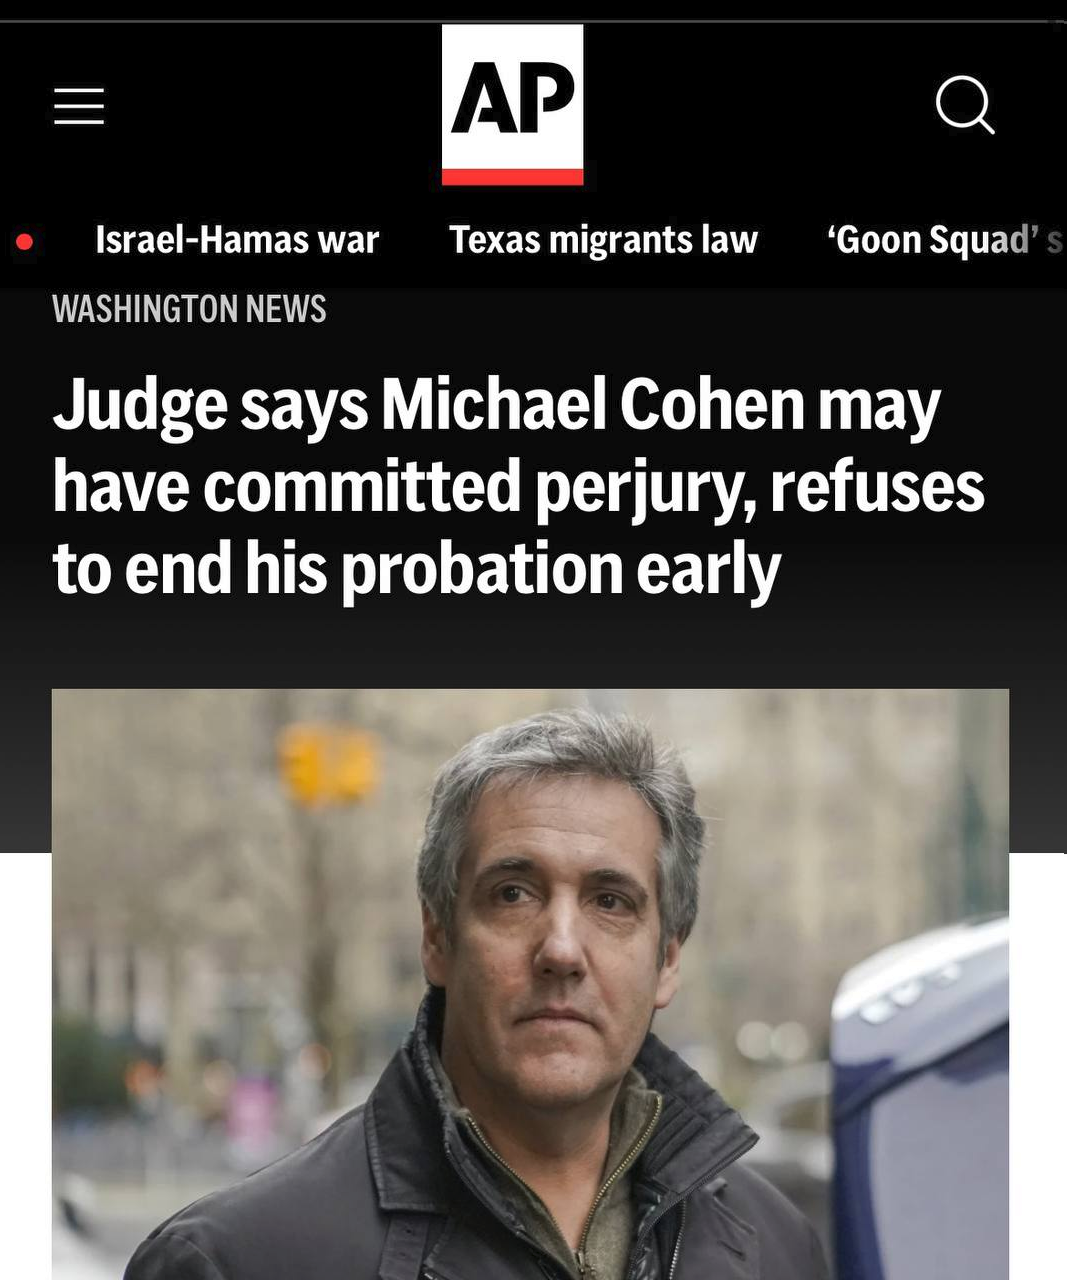Open Washington News section link
1067x1280 pixels.
click(189, 309)
